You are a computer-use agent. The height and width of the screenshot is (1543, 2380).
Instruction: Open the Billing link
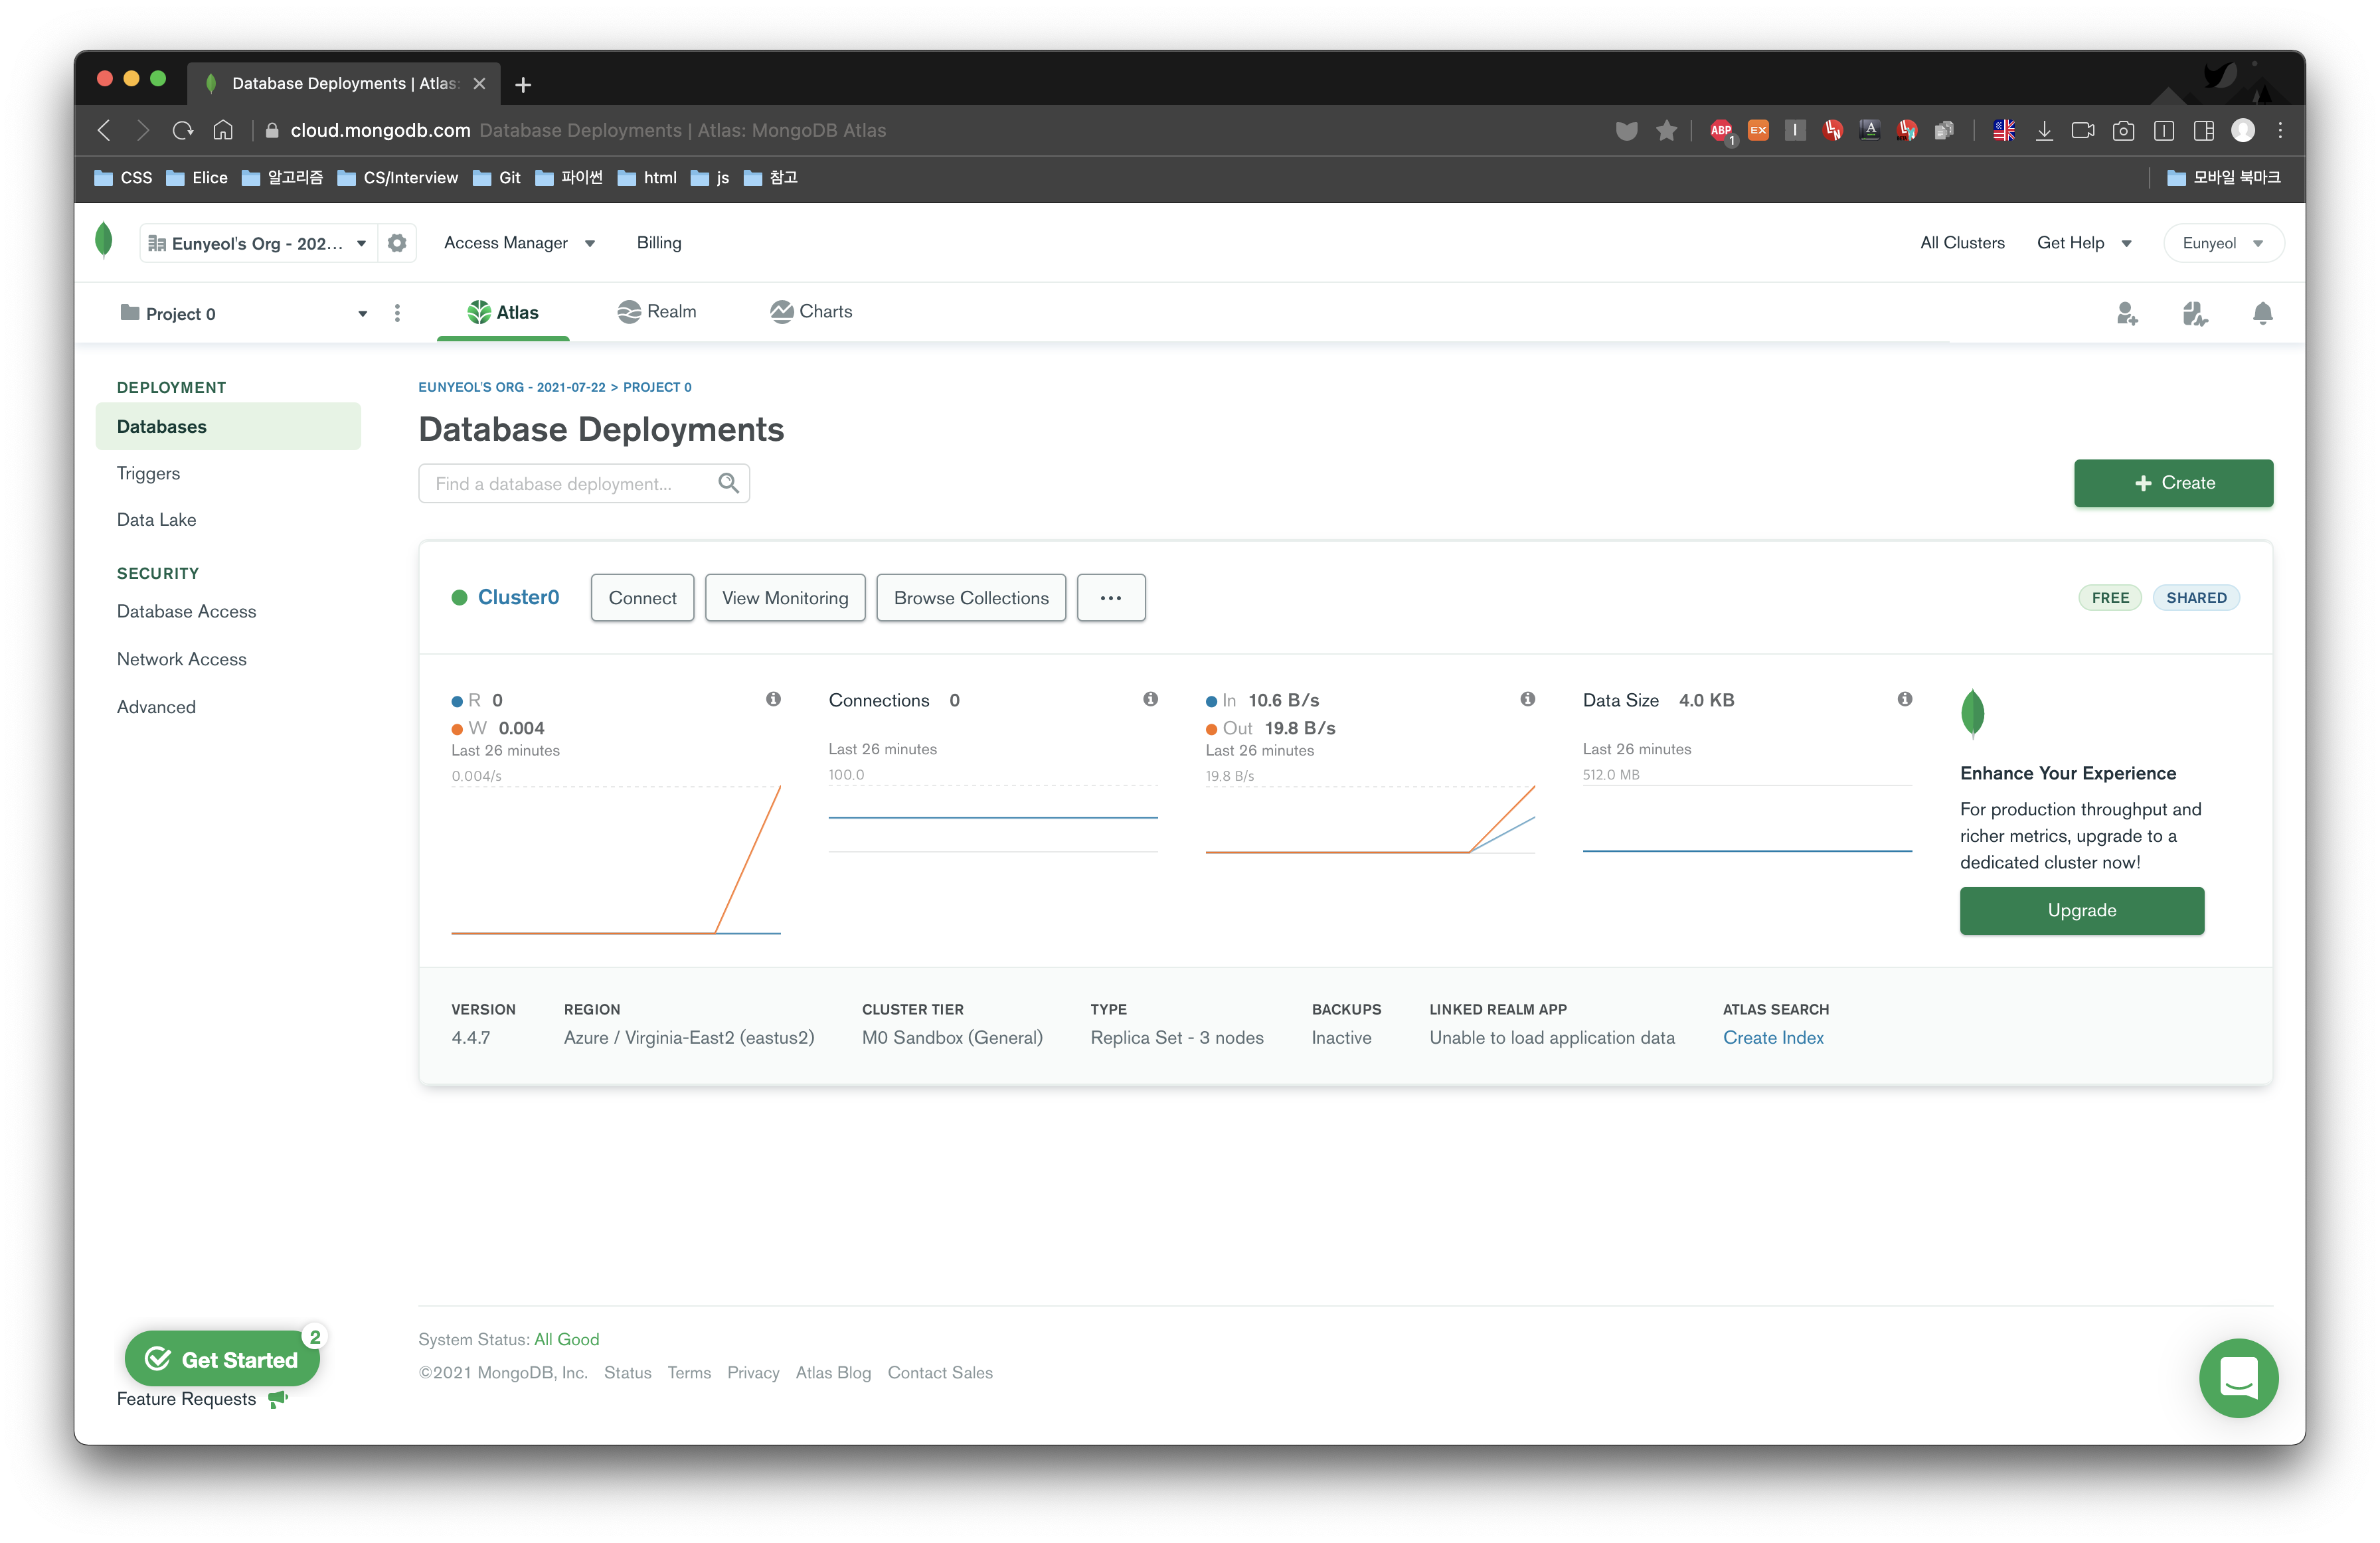[659, 243]
